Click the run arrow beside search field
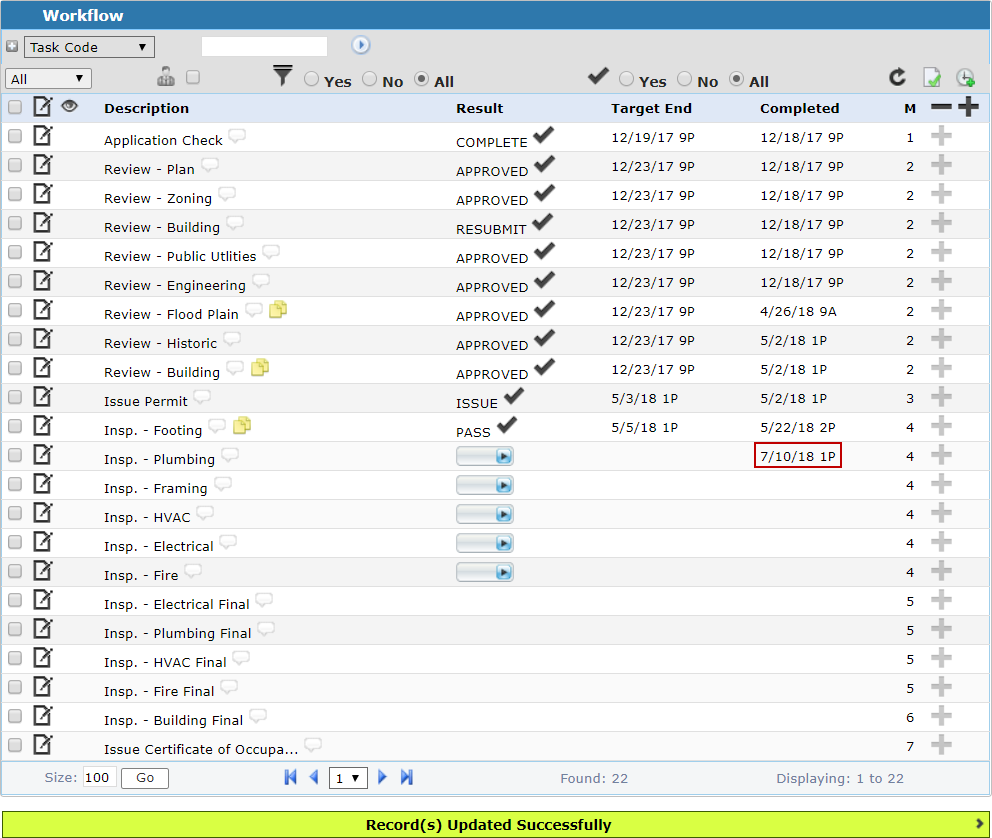Screen dimensions: 992x838 (x=361, y=46)
